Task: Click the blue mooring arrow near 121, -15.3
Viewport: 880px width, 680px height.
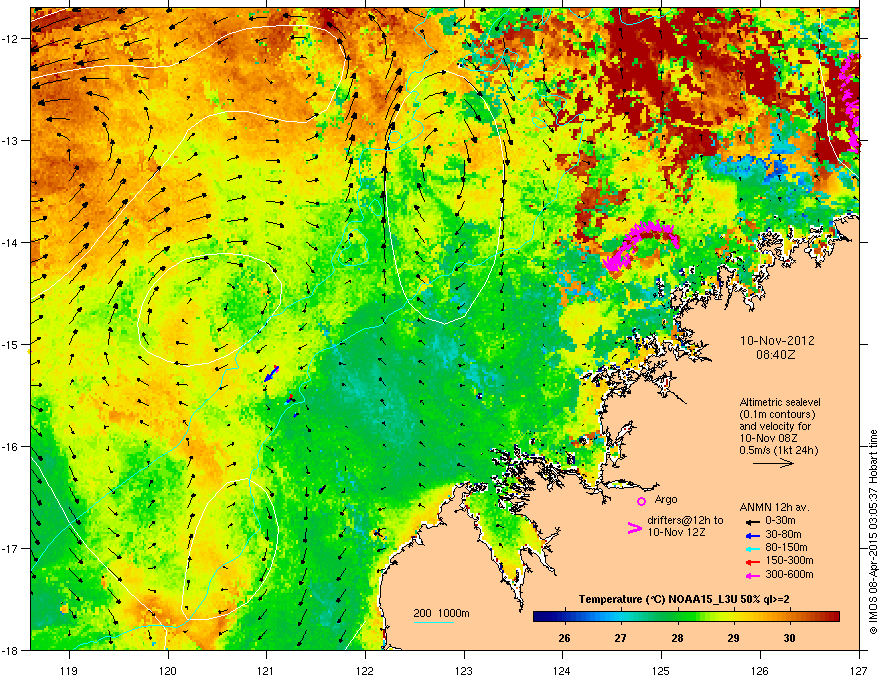Action: [x=272, y=374]
